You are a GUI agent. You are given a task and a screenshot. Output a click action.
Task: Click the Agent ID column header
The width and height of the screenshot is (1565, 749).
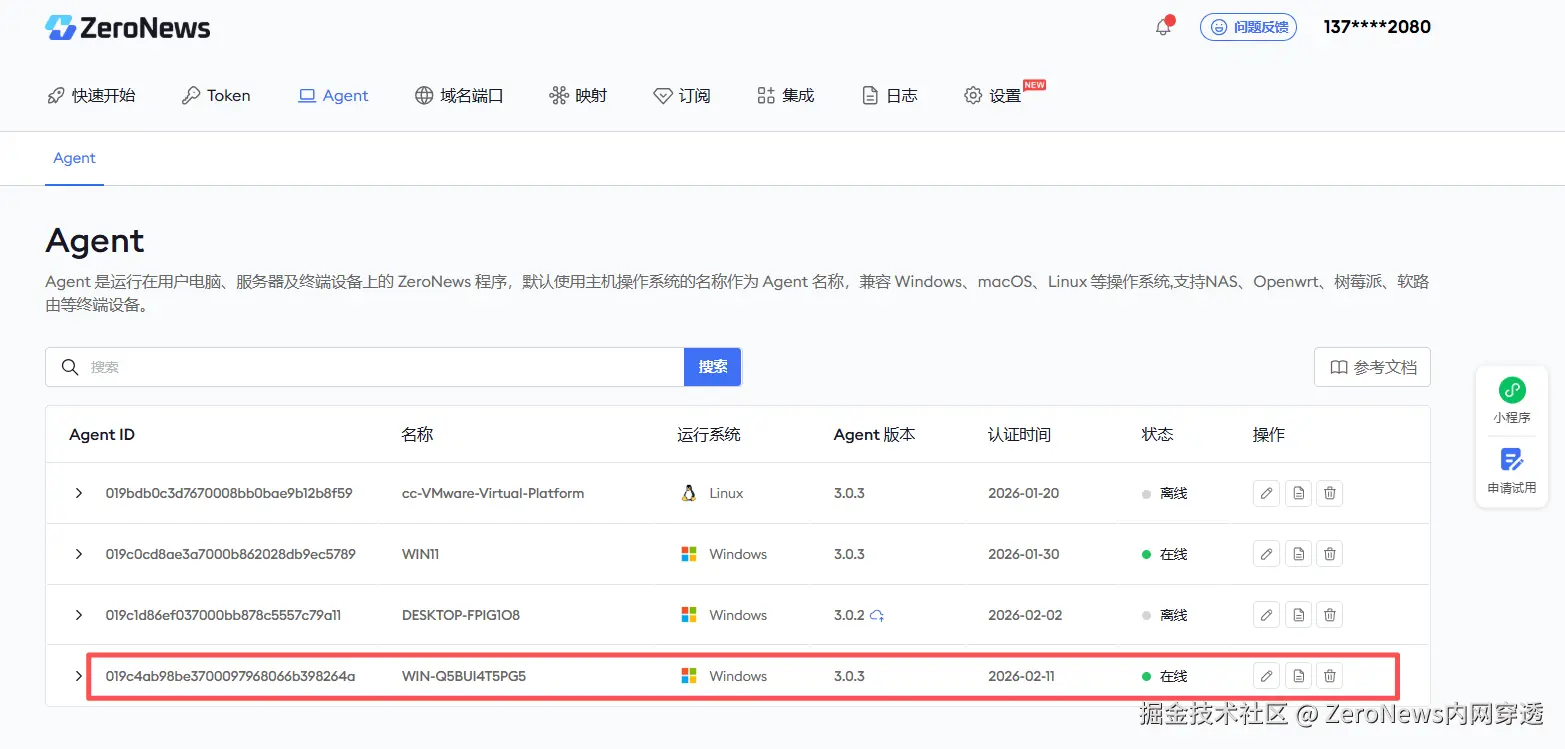pyautogui.click(x=102, y=435)
